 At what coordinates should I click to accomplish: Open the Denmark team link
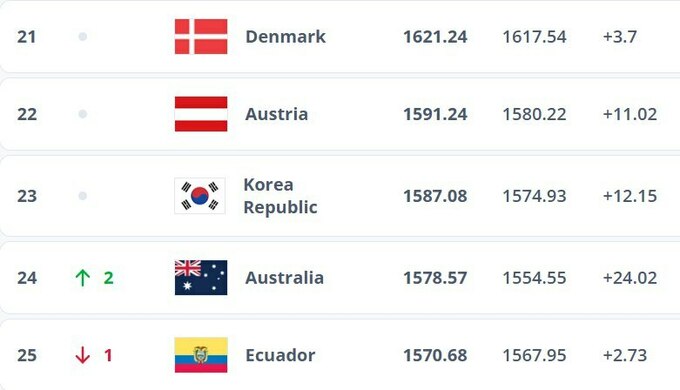285,36
